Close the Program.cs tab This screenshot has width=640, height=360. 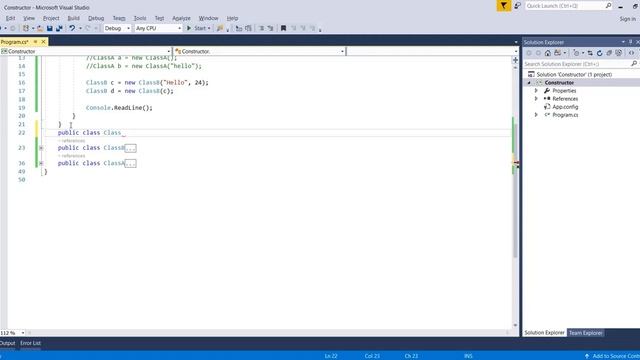(x=43, y=42)
